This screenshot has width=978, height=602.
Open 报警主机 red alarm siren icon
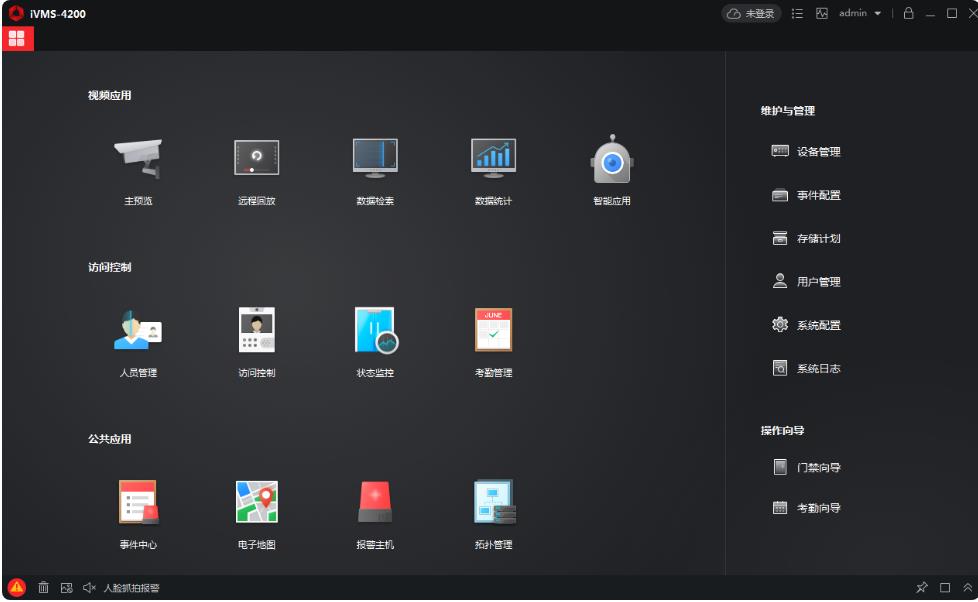pos(375,502)
